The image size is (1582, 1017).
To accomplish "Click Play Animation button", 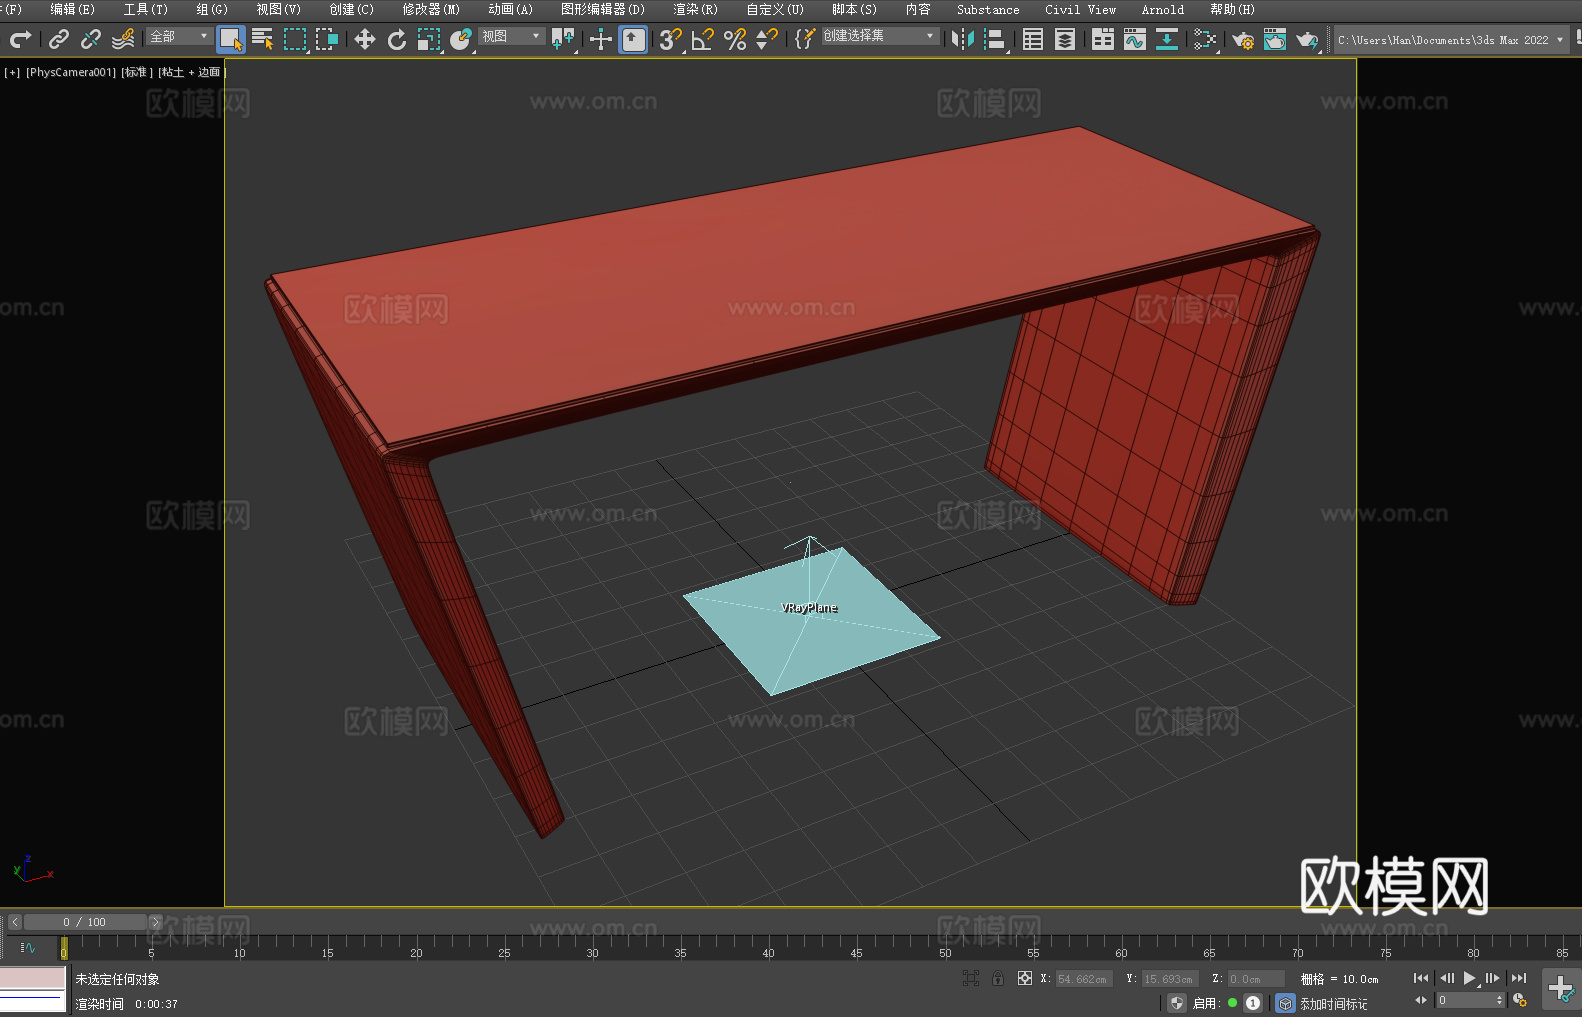I will pyautogui.click(x=1470, y=978).
